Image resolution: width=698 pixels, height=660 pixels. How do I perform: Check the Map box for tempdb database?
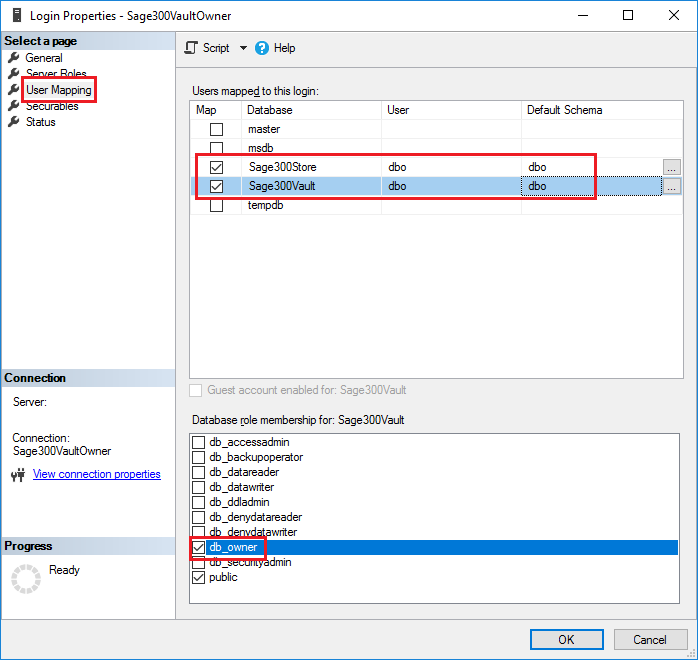[x=216, y=206]
